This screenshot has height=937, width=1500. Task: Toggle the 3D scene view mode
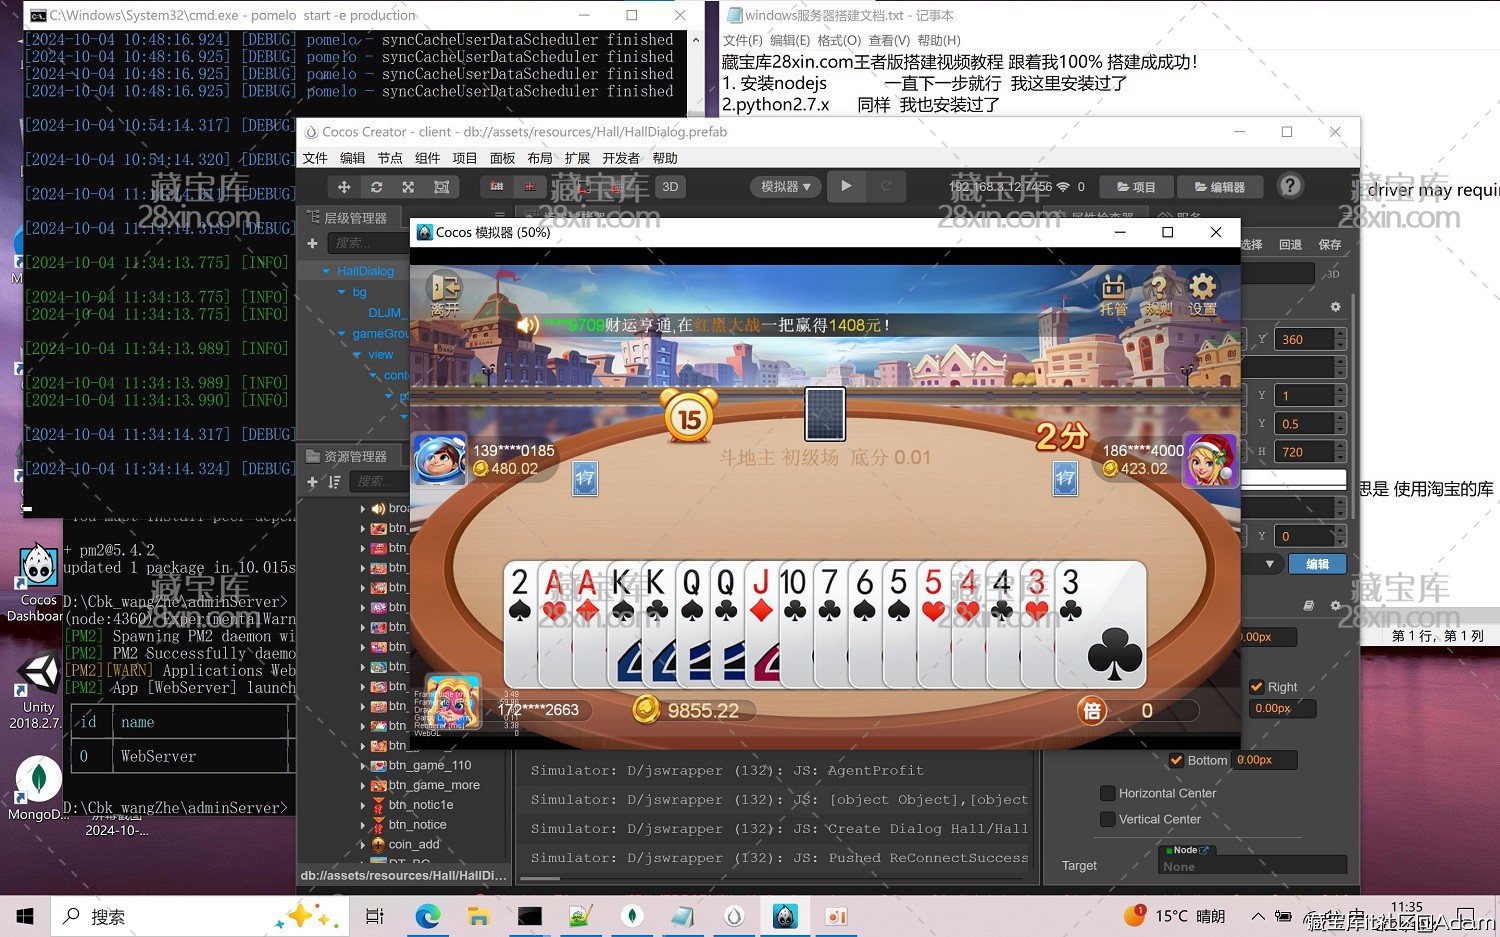pos(670,186)
